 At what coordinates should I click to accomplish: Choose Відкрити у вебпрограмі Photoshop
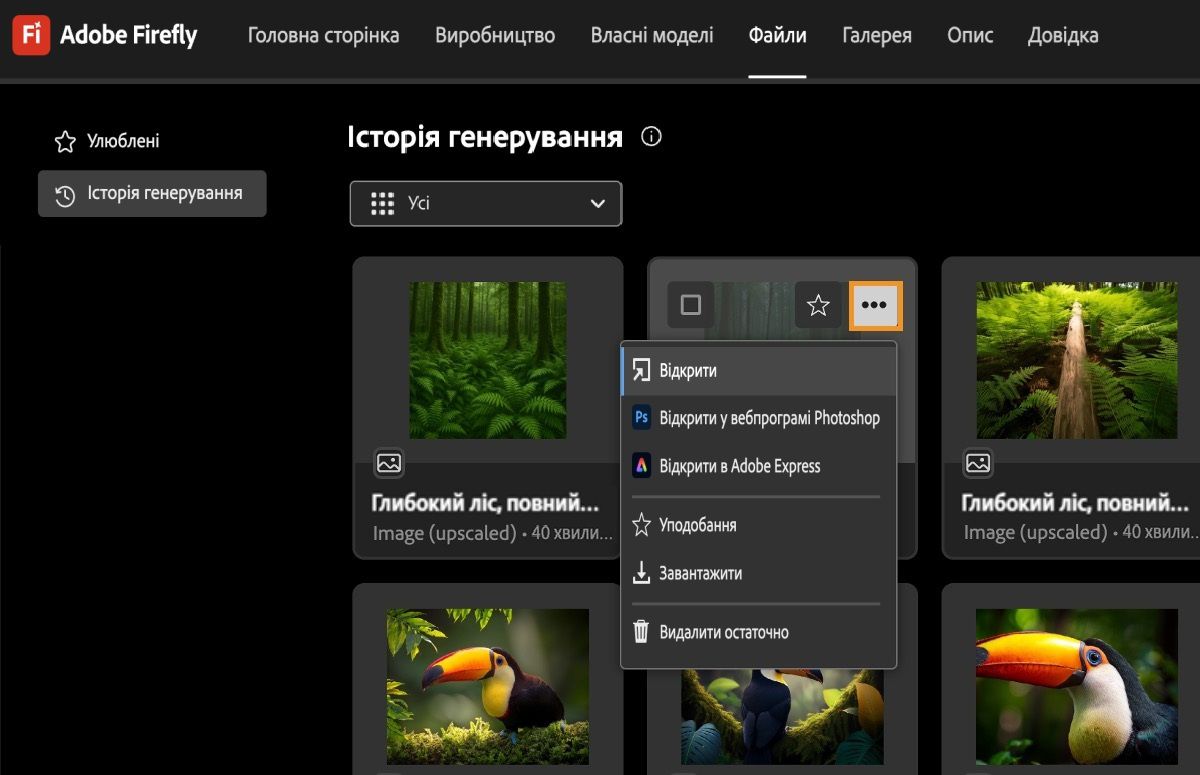(x=759, y=418)
